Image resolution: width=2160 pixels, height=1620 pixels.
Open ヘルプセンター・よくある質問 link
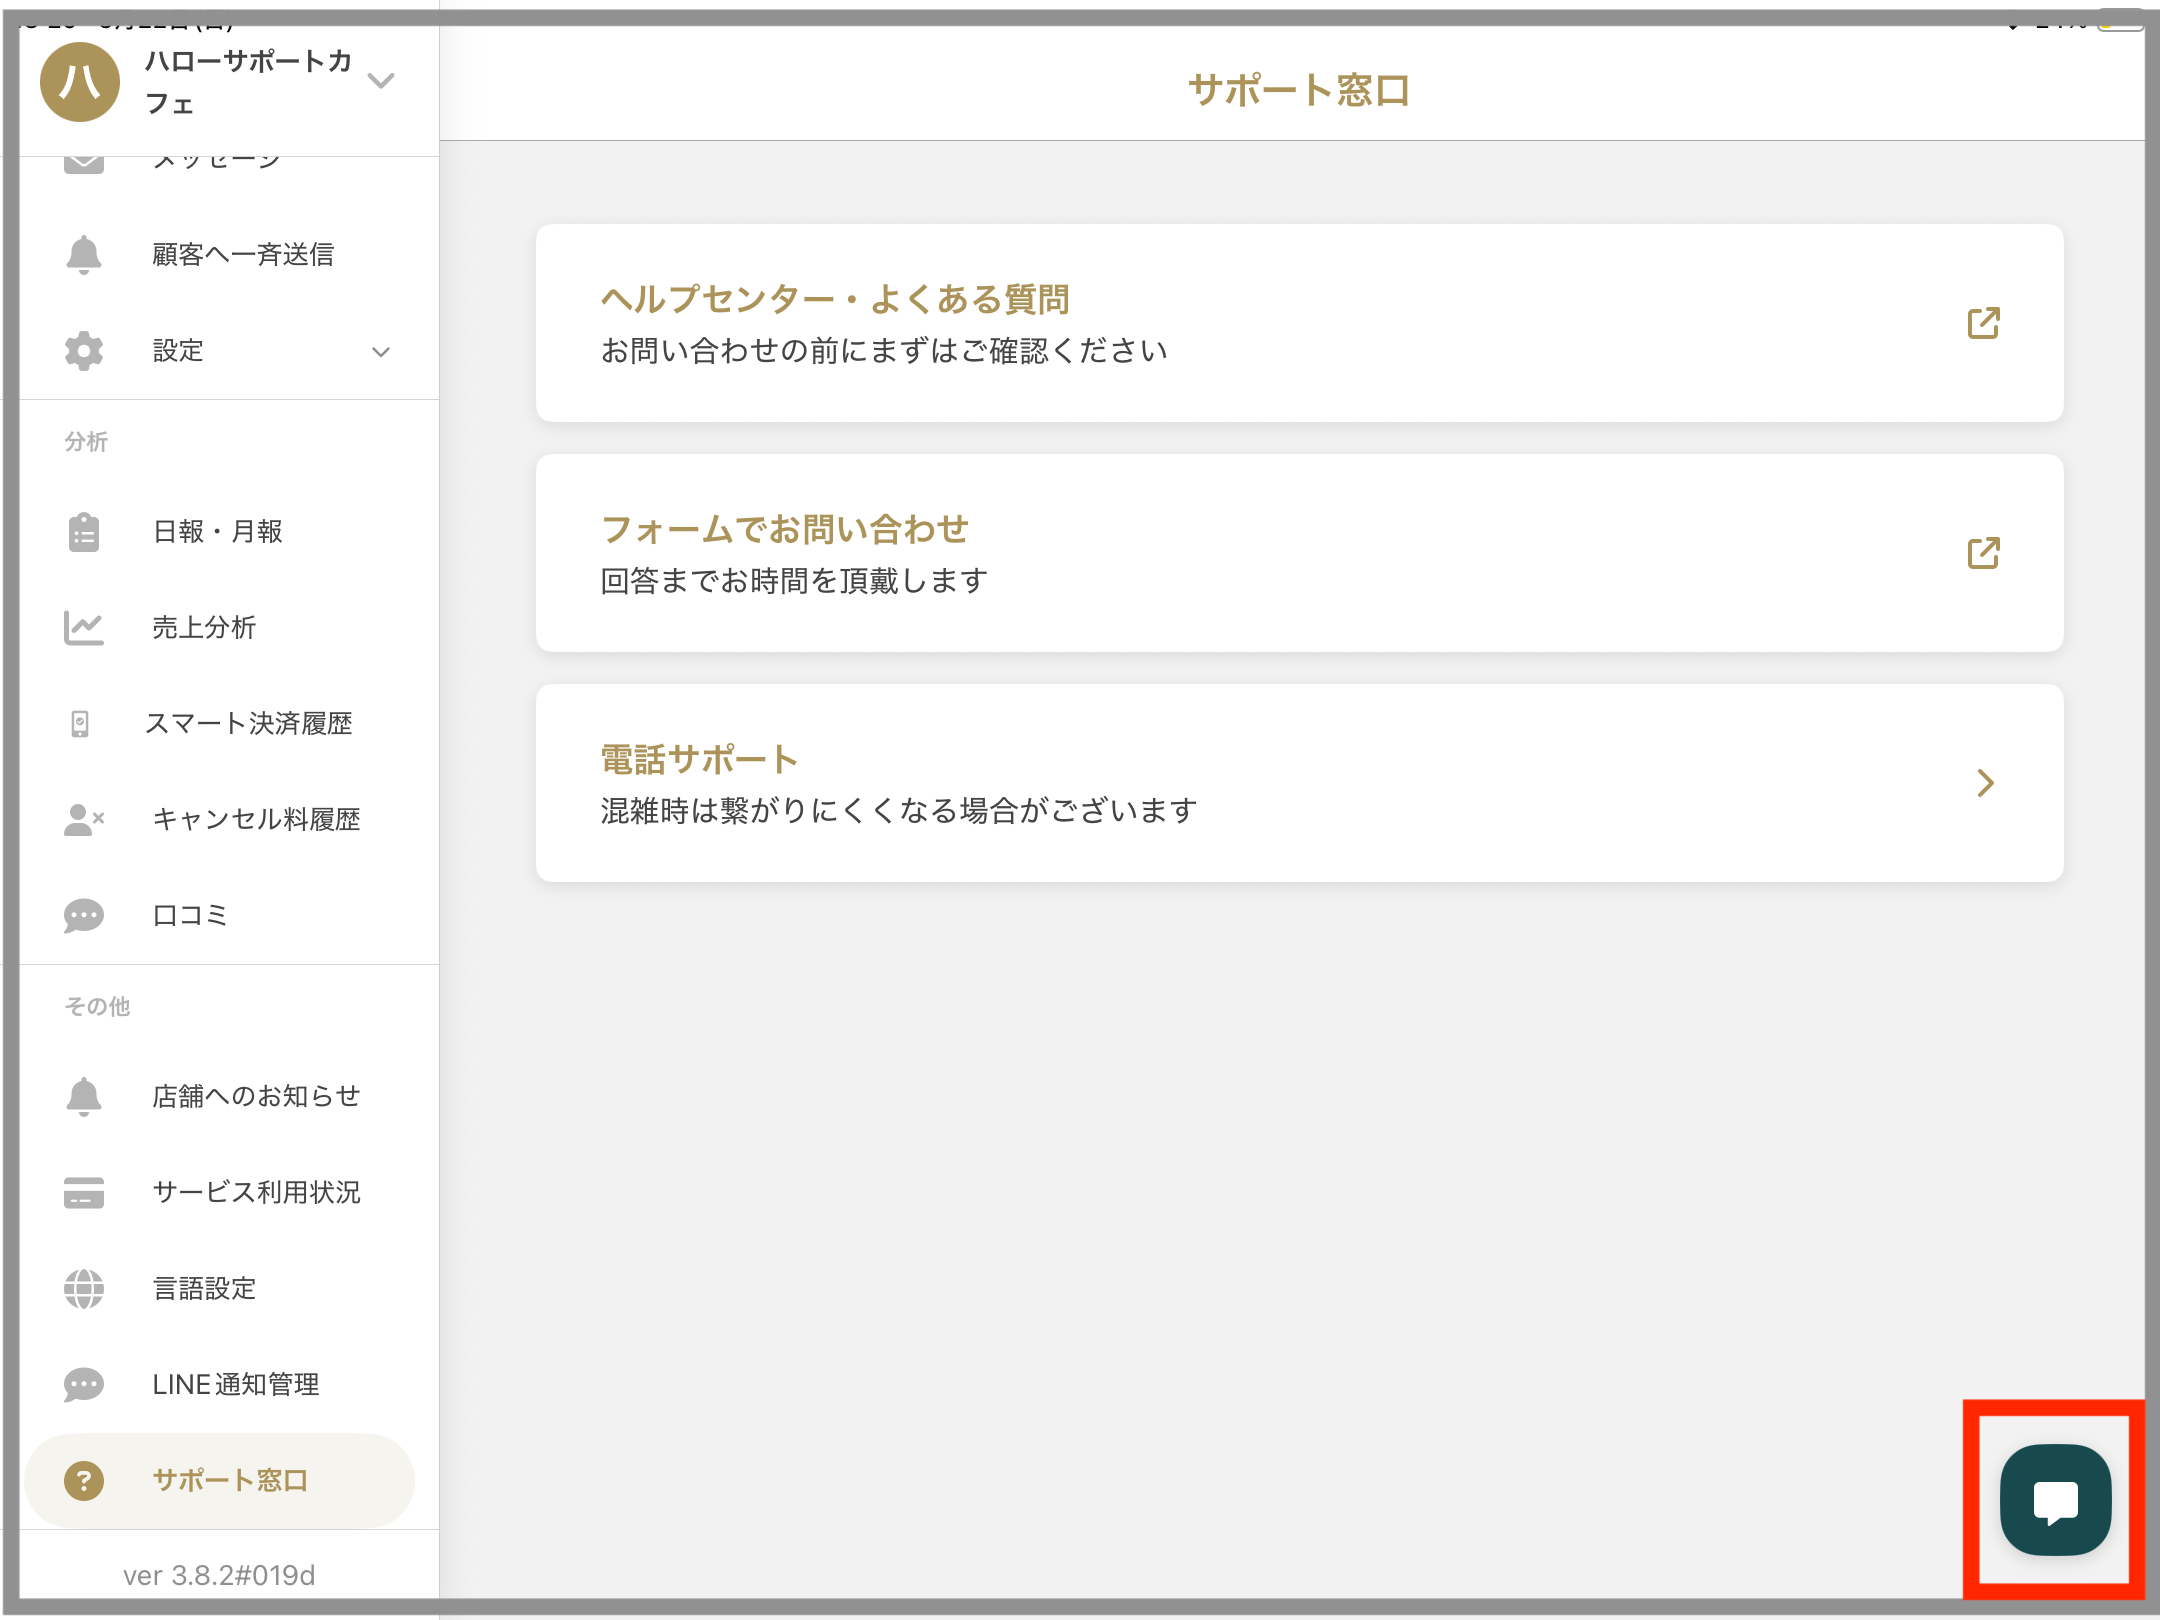pos(835,299)
